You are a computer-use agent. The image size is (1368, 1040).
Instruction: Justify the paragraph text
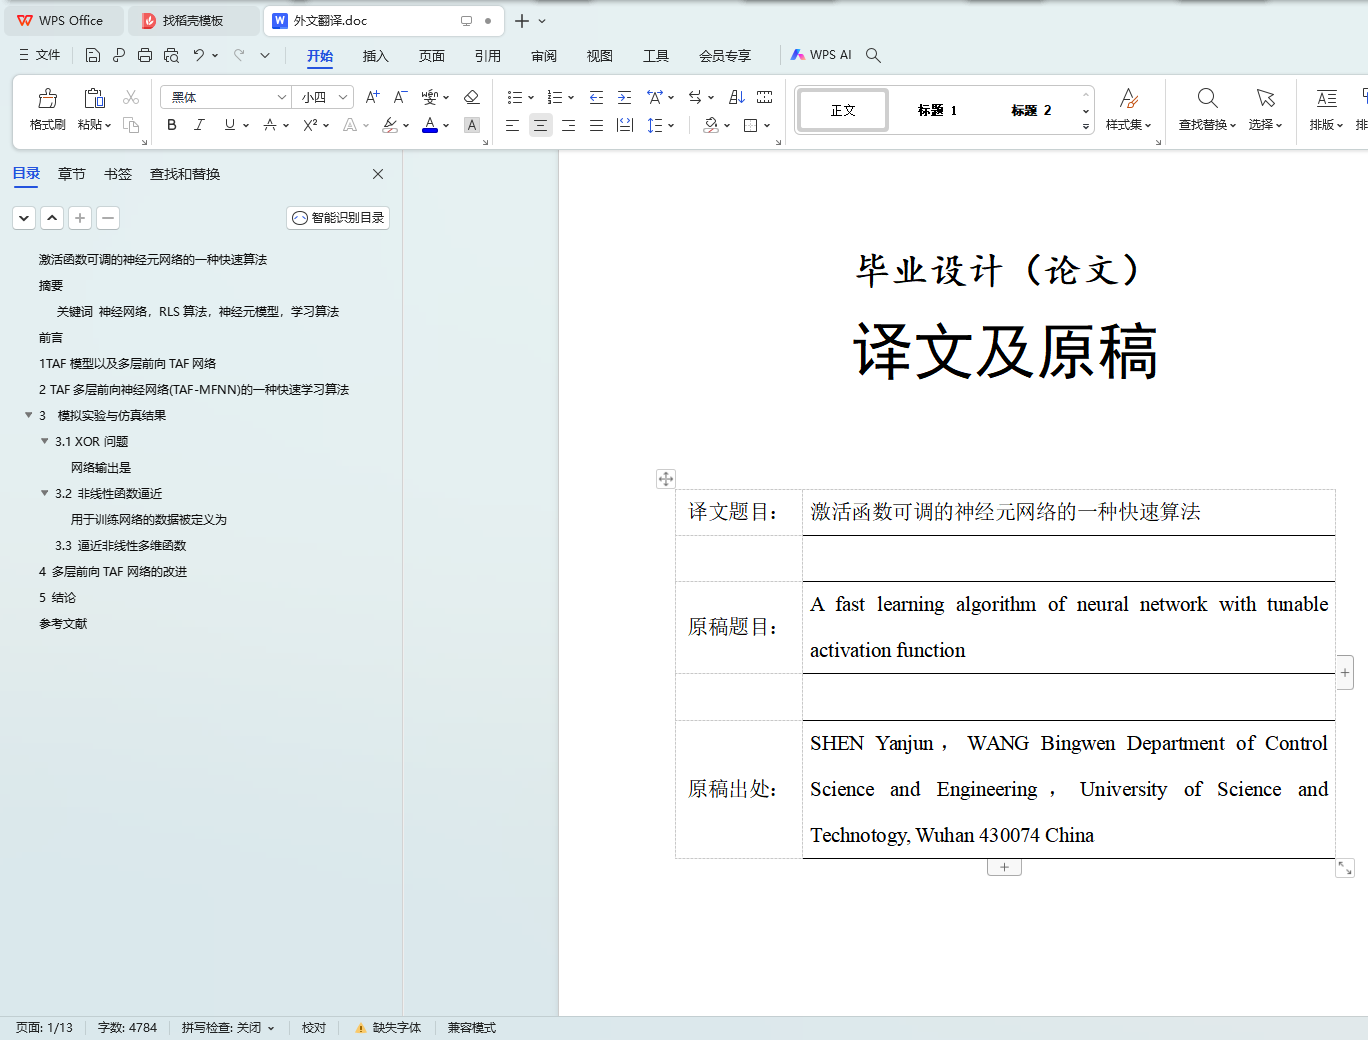coord(596,125)
